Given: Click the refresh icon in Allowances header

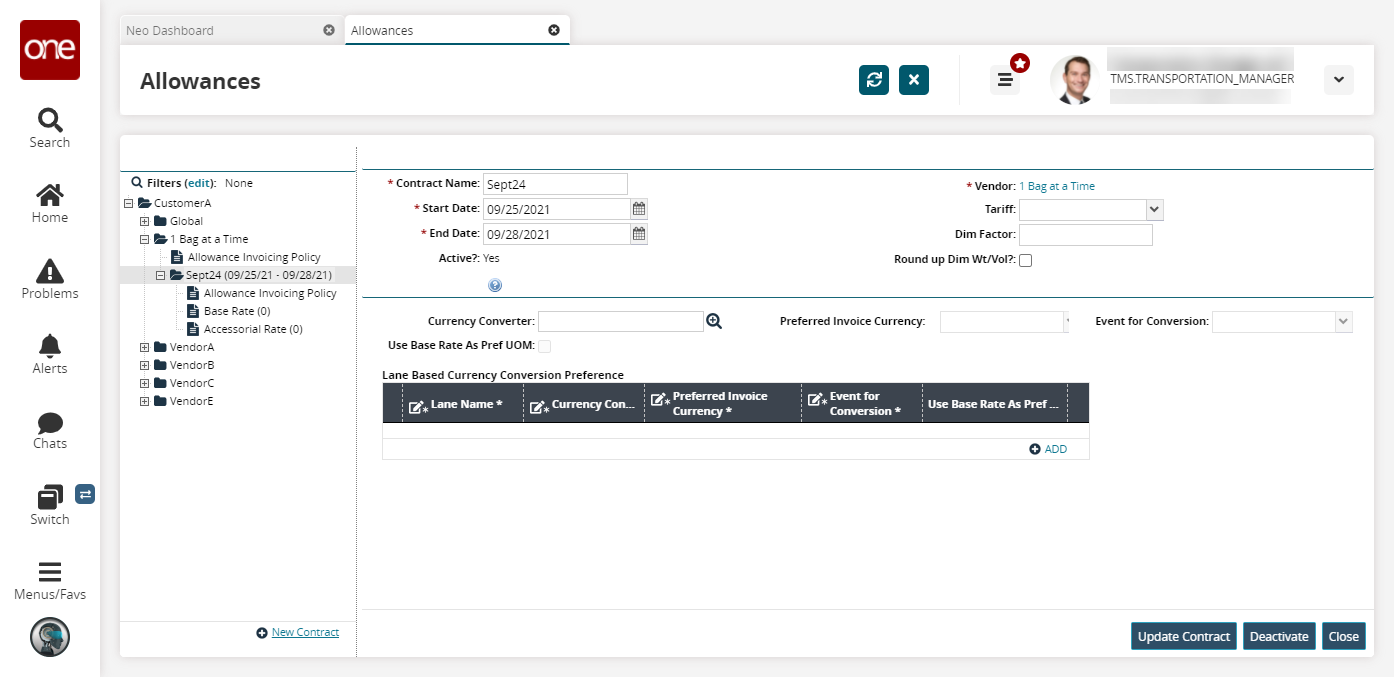Looking at the screenshot, I should [x=874, y=80].
